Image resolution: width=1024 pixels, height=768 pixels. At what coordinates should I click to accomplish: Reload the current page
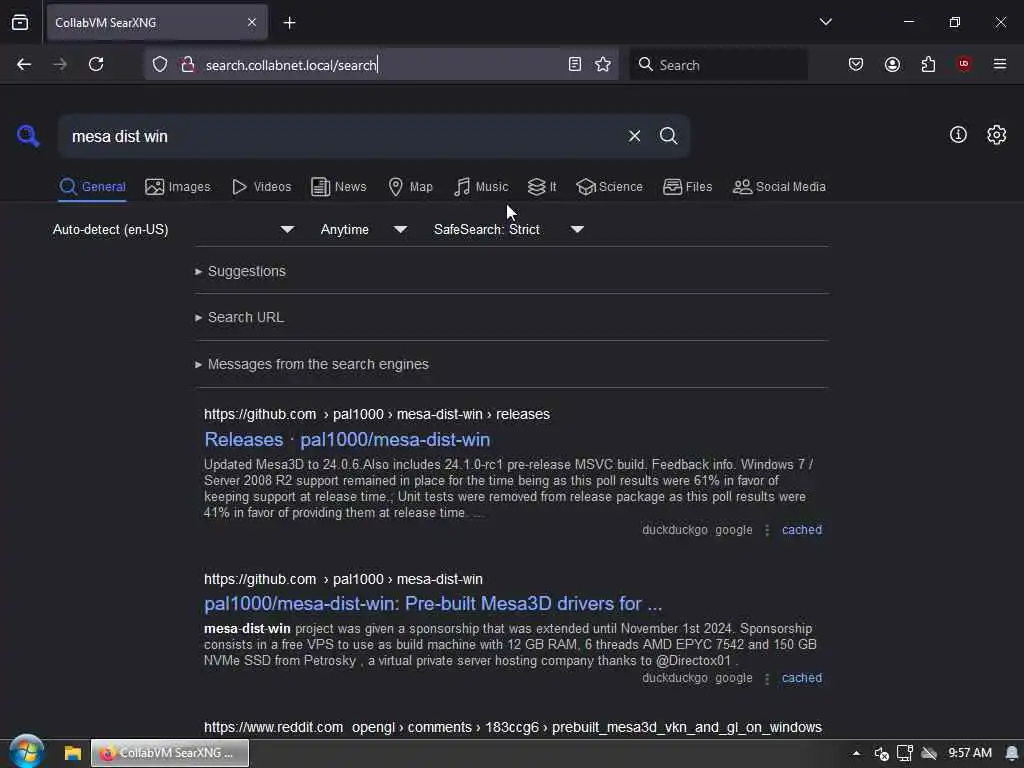coord(96,64)
